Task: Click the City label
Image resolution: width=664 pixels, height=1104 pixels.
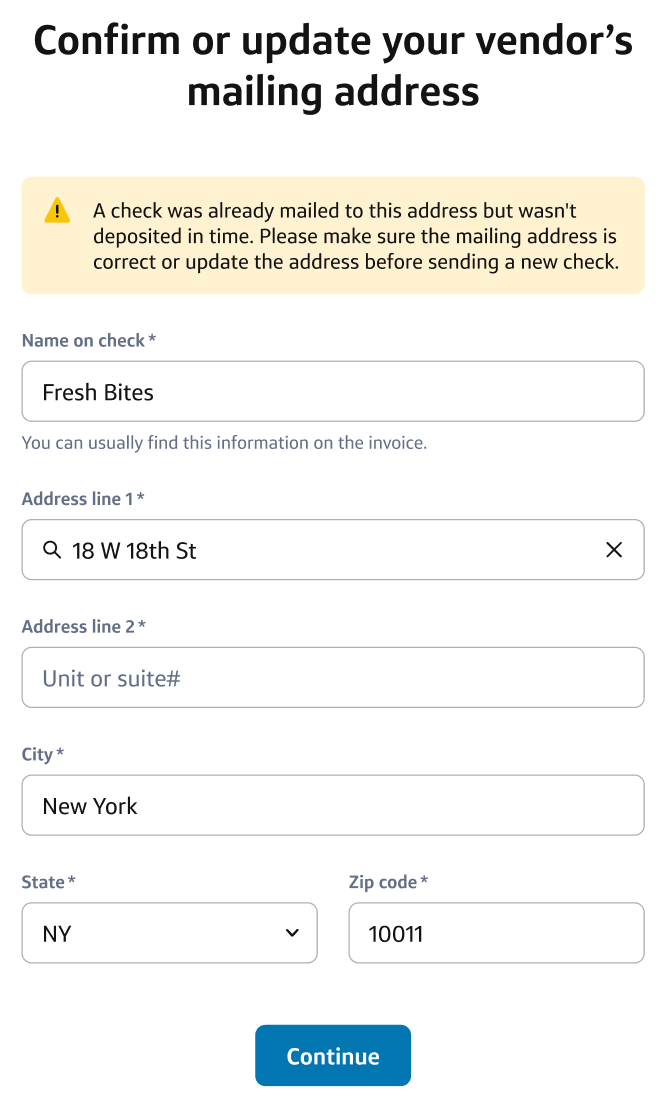Action: [38, 754]
